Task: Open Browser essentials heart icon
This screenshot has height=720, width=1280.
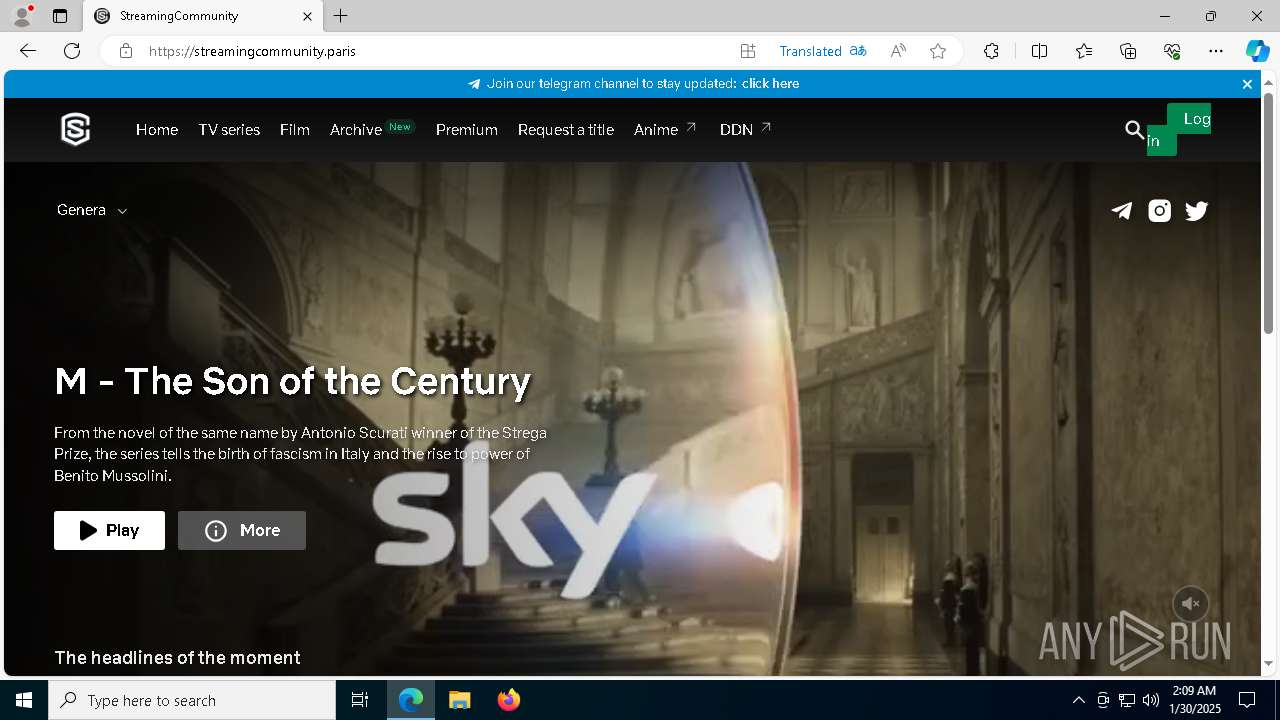Action: (x=1172, y=51)
